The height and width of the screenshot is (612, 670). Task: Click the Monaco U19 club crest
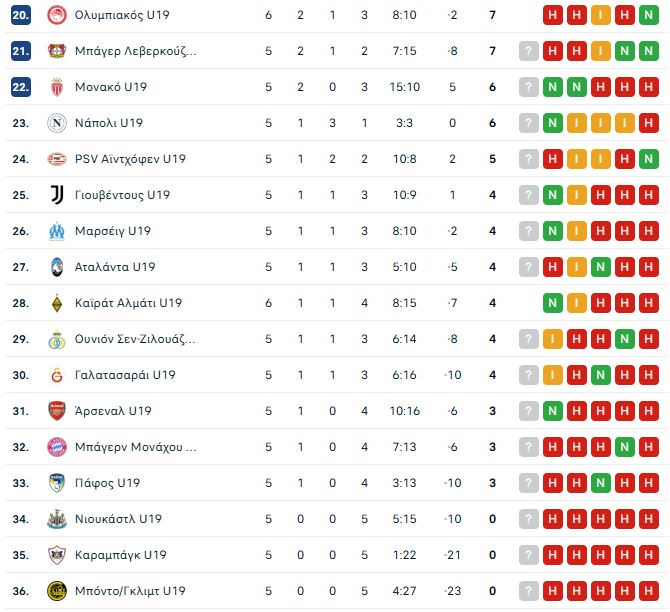pos(56,87)
